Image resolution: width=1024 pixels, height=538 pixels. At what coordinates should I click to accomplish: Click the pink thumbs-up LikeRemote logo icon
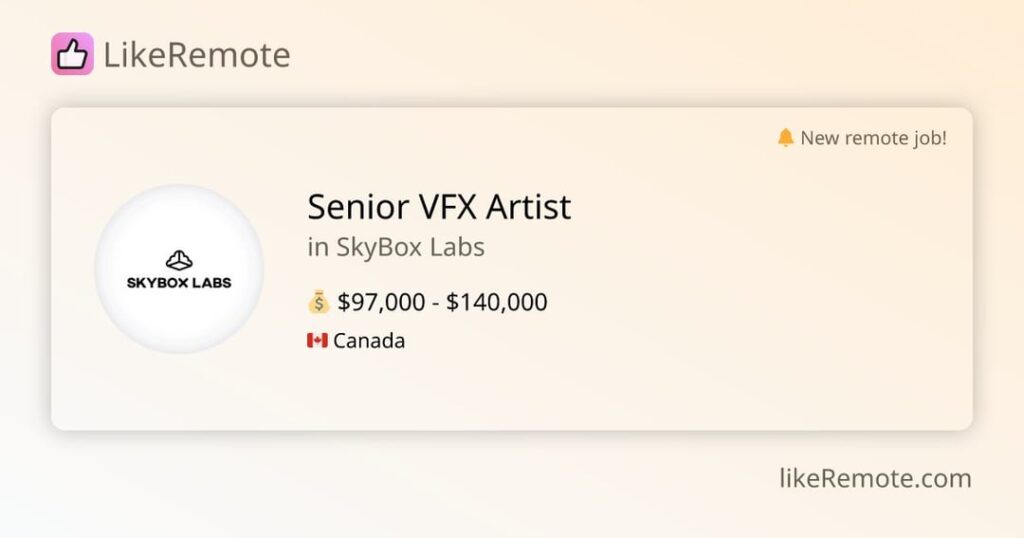(72, 54)
